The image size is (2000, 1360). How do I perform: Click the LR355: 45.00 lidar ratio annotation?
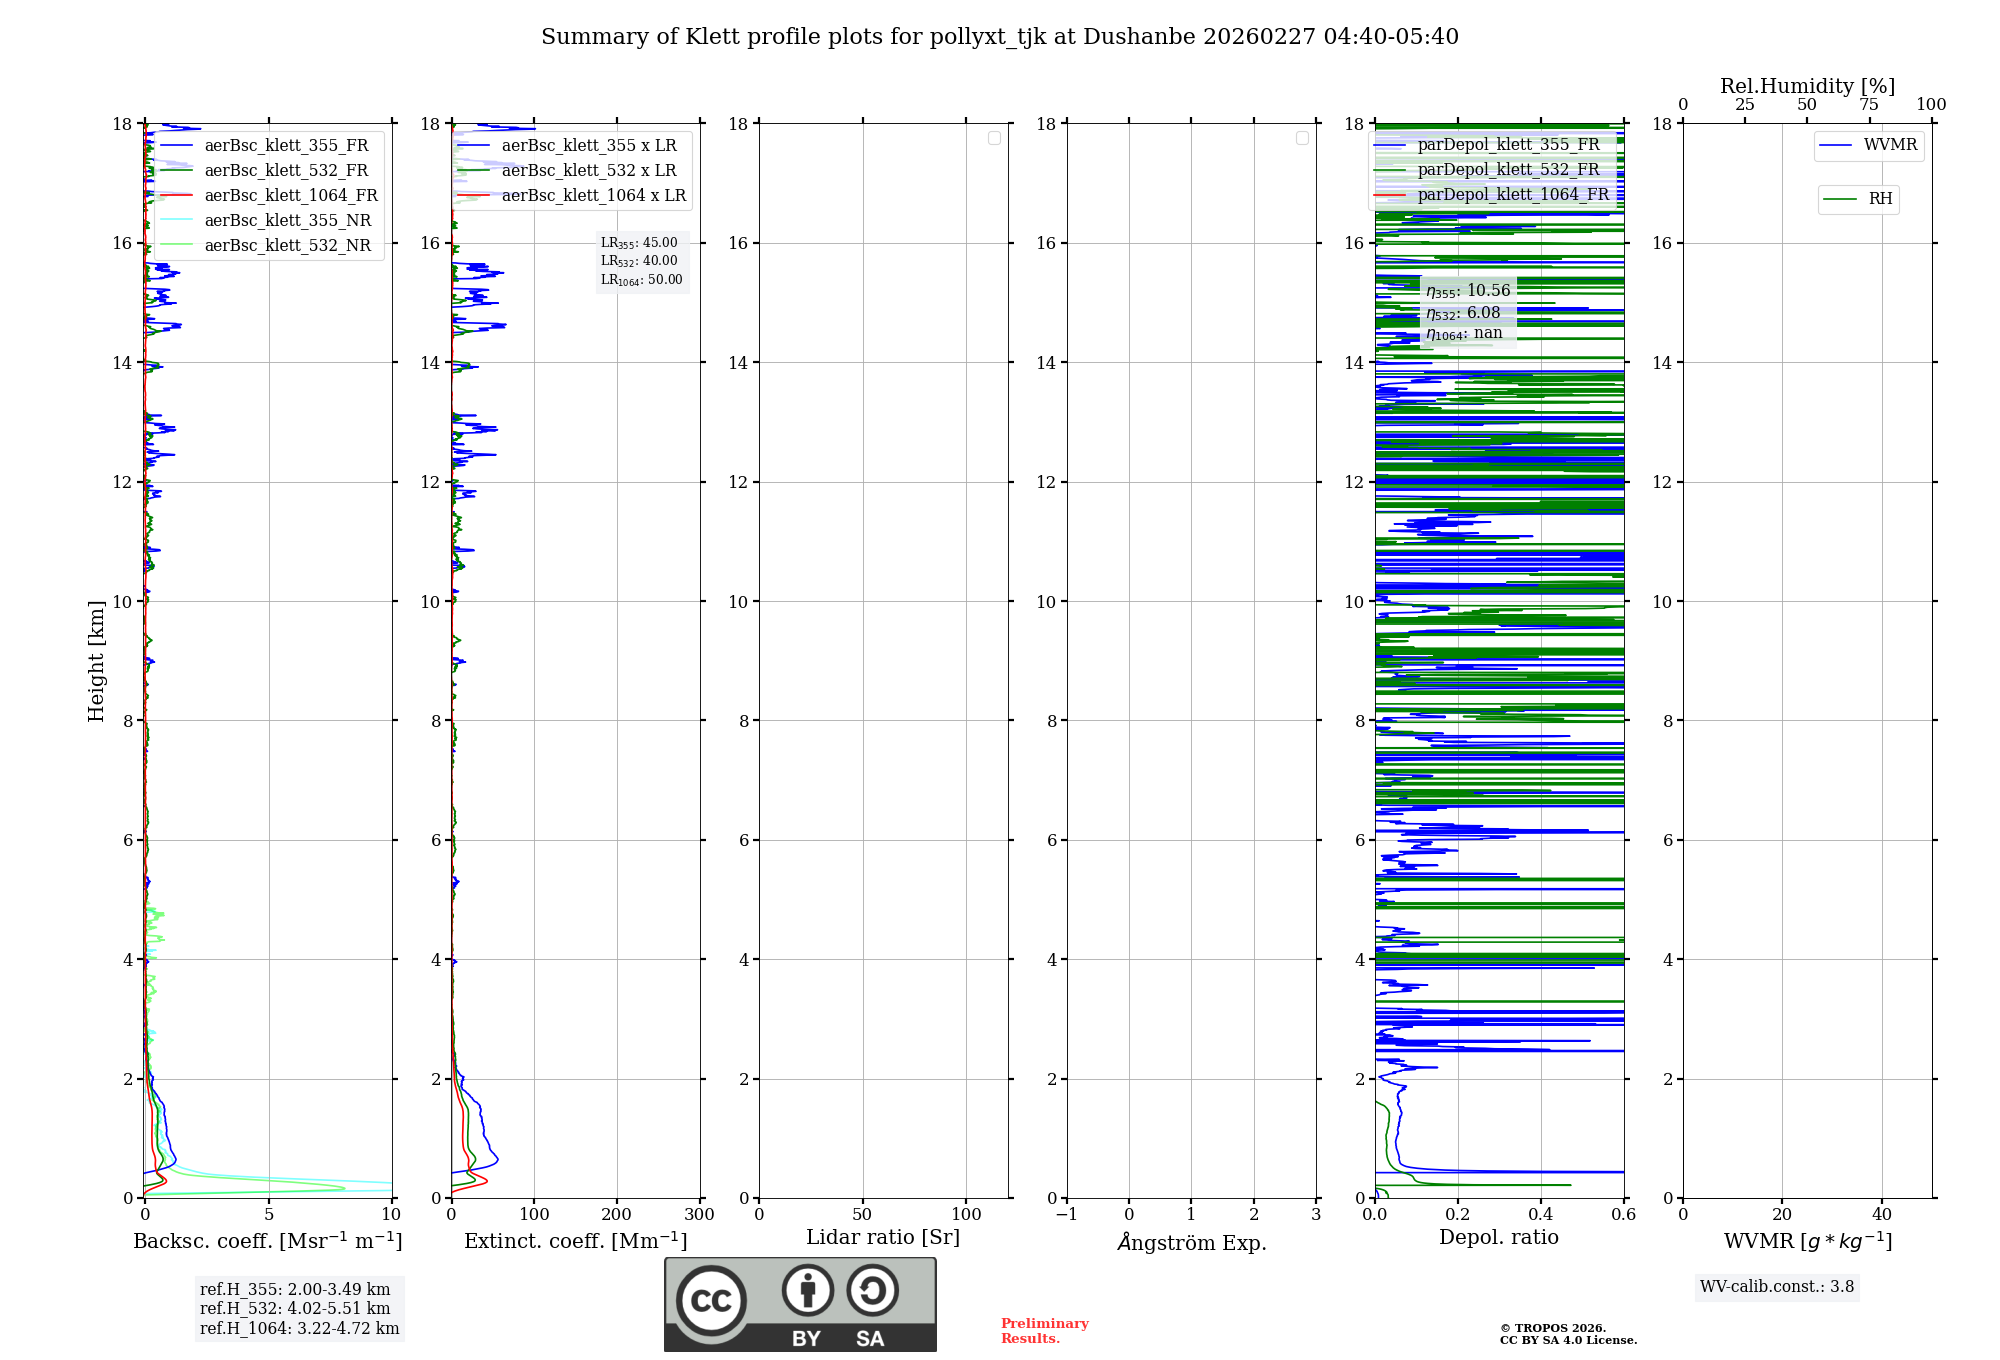(639, 243)
